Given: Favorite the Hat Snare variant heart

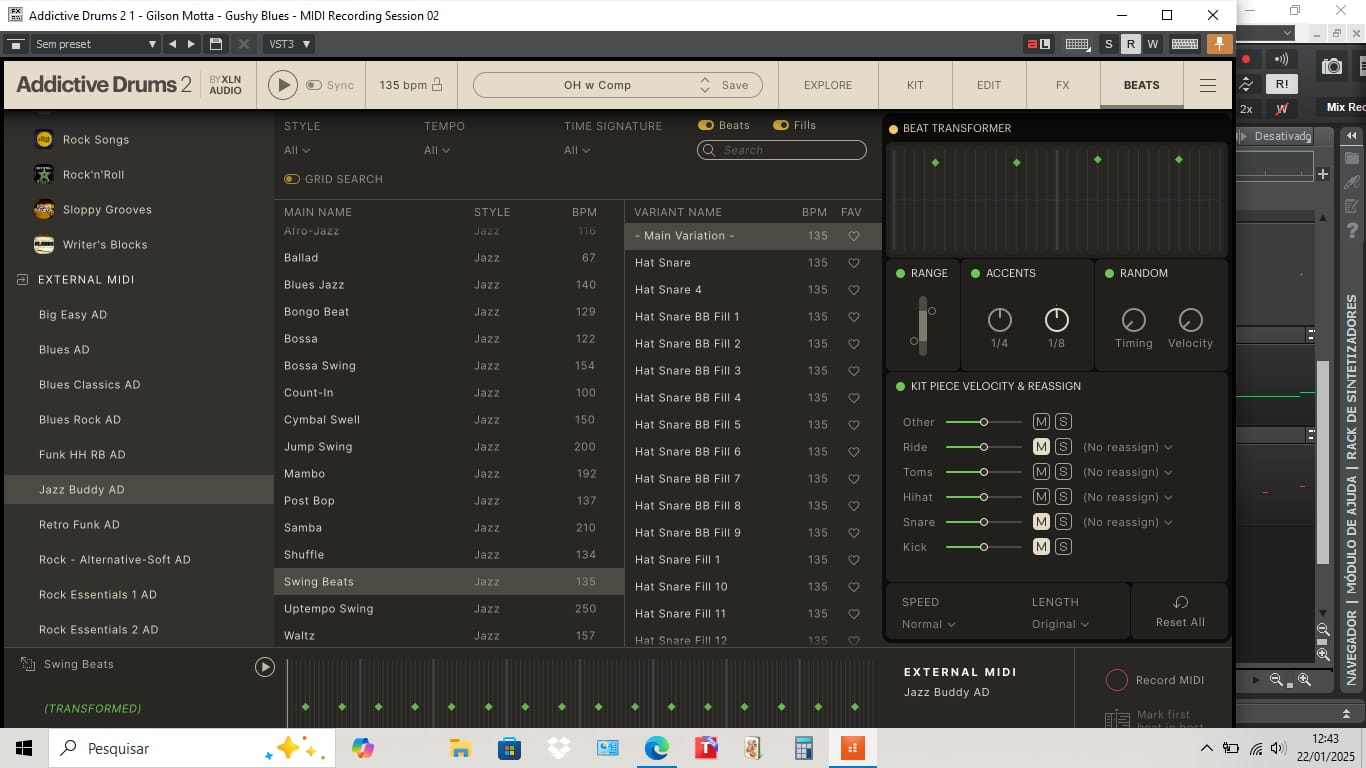Looking at the screenshot, I should [854, 263].
